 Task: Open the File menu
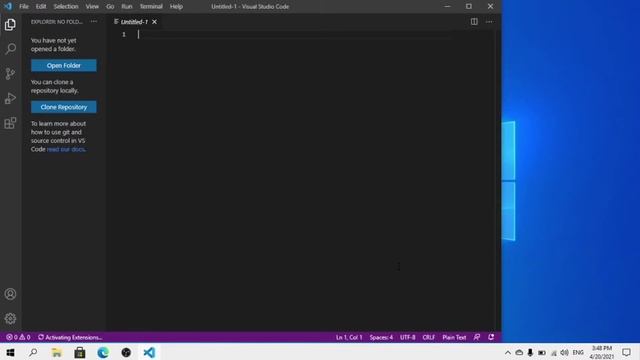coord(24,7)
